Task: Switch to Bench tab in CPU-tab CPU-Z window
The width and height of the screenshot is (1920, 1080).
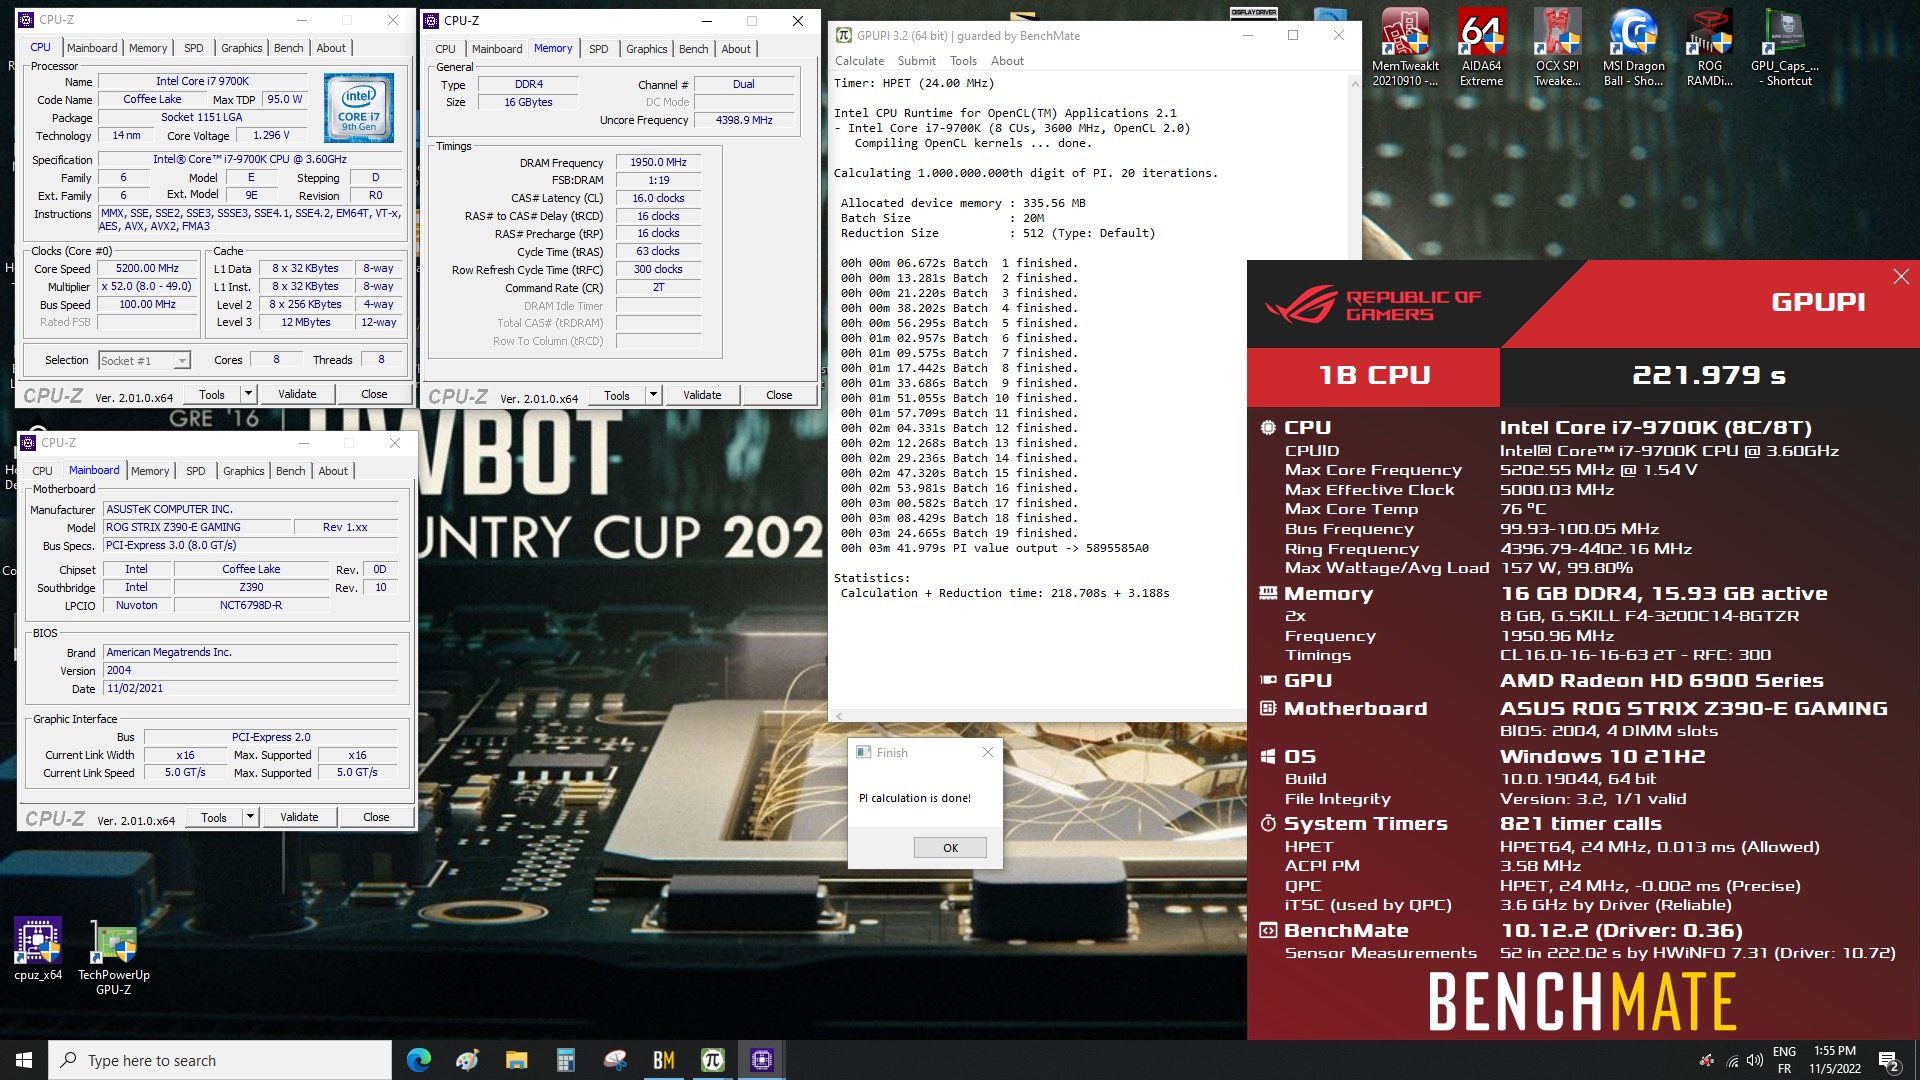Action: coord(288,48)
